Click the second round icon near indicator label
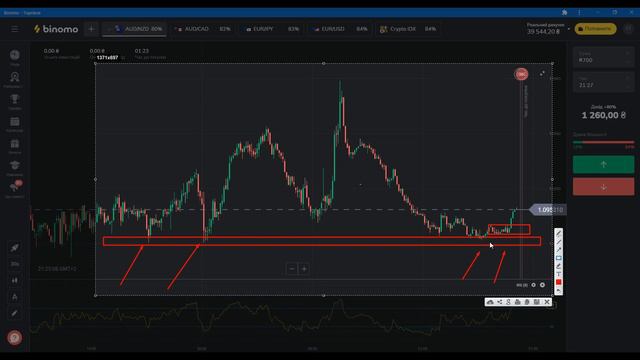Viewport: 640px width, 360px height. pyautogui.click(x=542, y=285)
